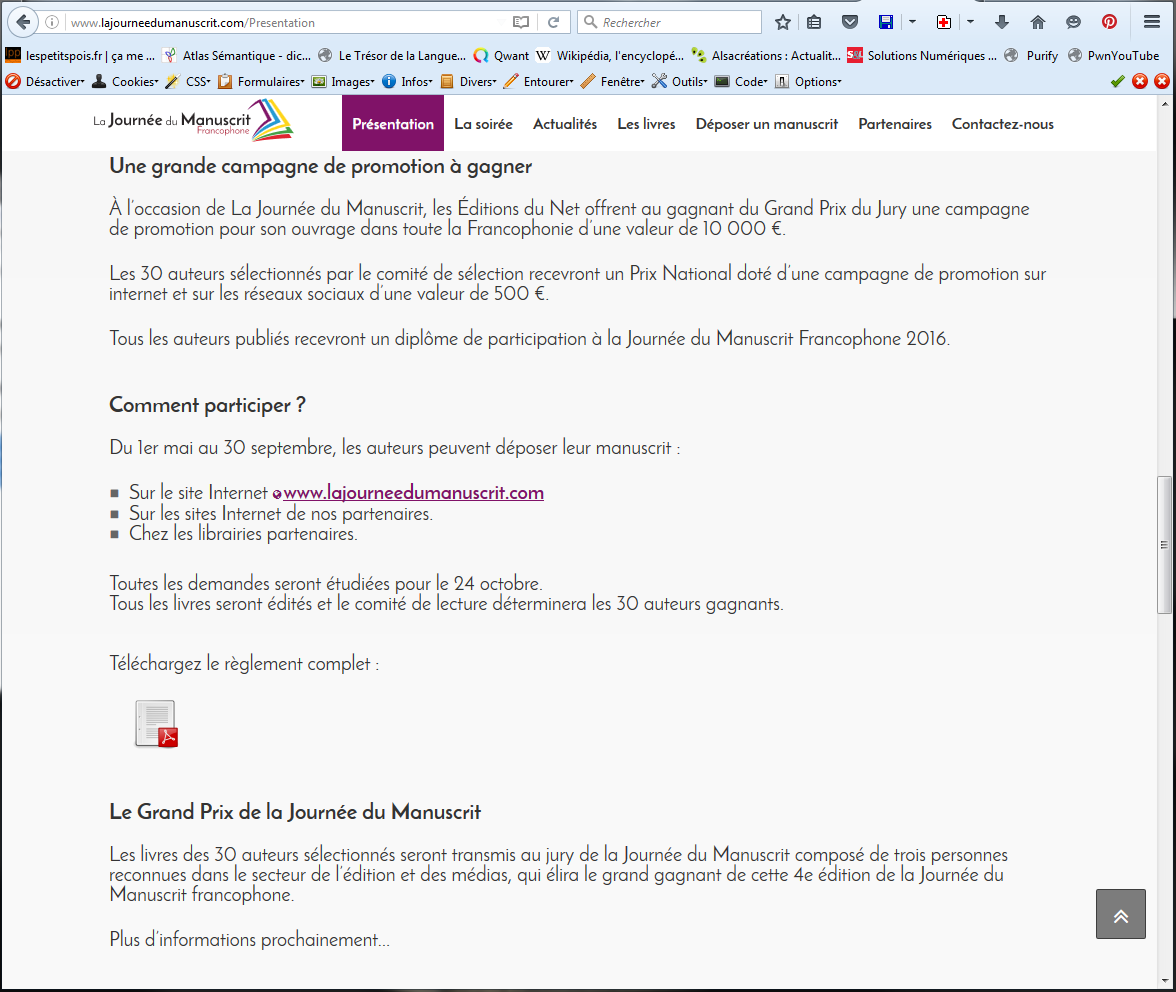The height and width of the screenshot is (992, 1176).
Task: Follow the www.lajourneedumanuscrit.com link
Action: pos(413,493)
